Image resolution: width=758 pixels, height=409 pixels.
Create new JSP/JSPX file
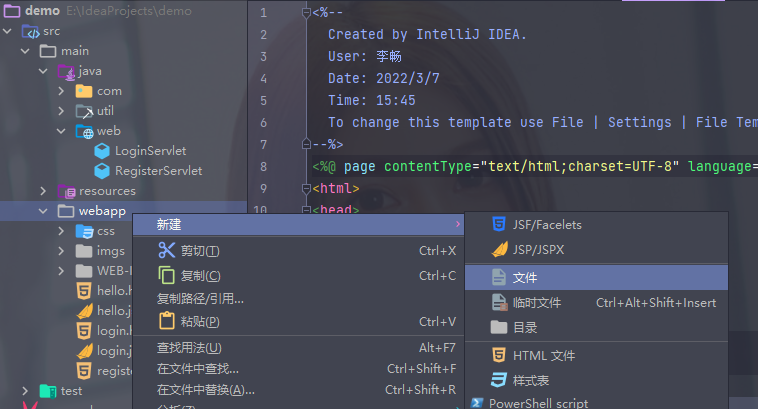(597, 249)
